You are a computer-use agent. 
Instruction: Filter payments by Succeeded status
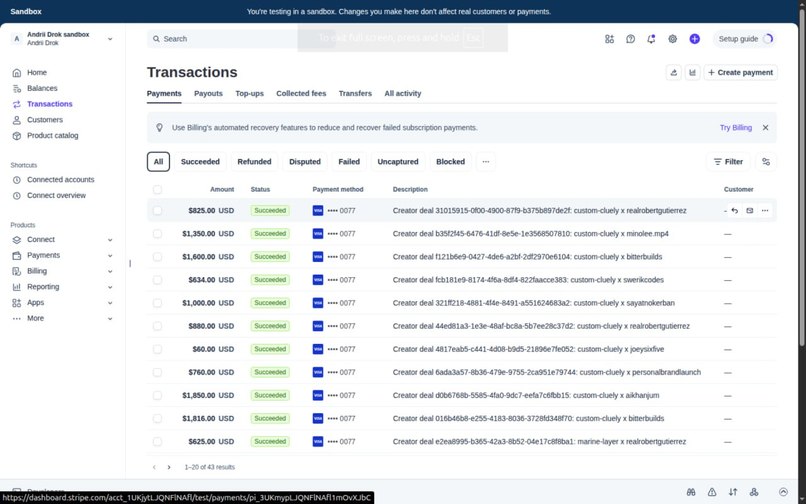200,161
